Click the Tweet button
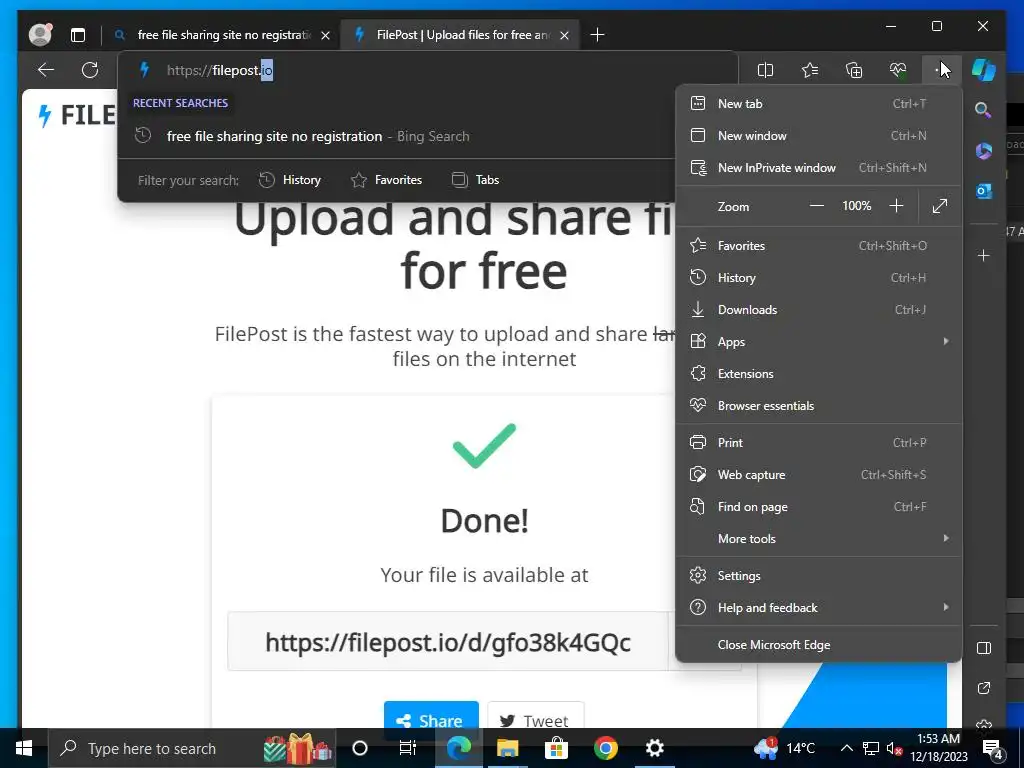 click(x=536, y=715)
